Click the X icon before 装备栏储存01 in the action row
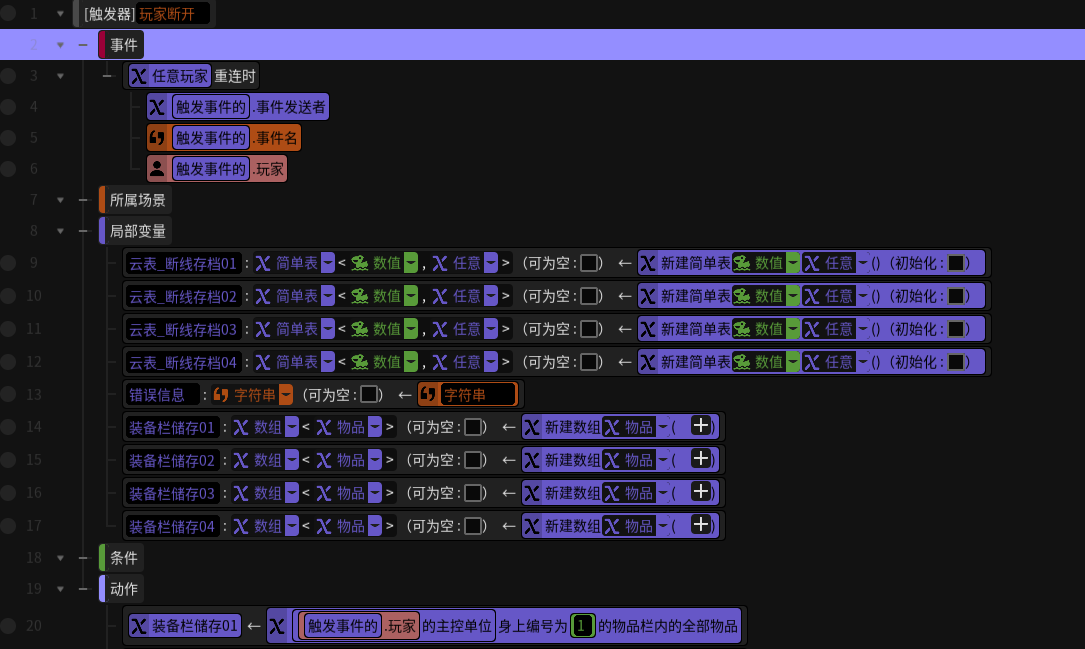This screenshot has width=1085, height=649. point(138,626)
